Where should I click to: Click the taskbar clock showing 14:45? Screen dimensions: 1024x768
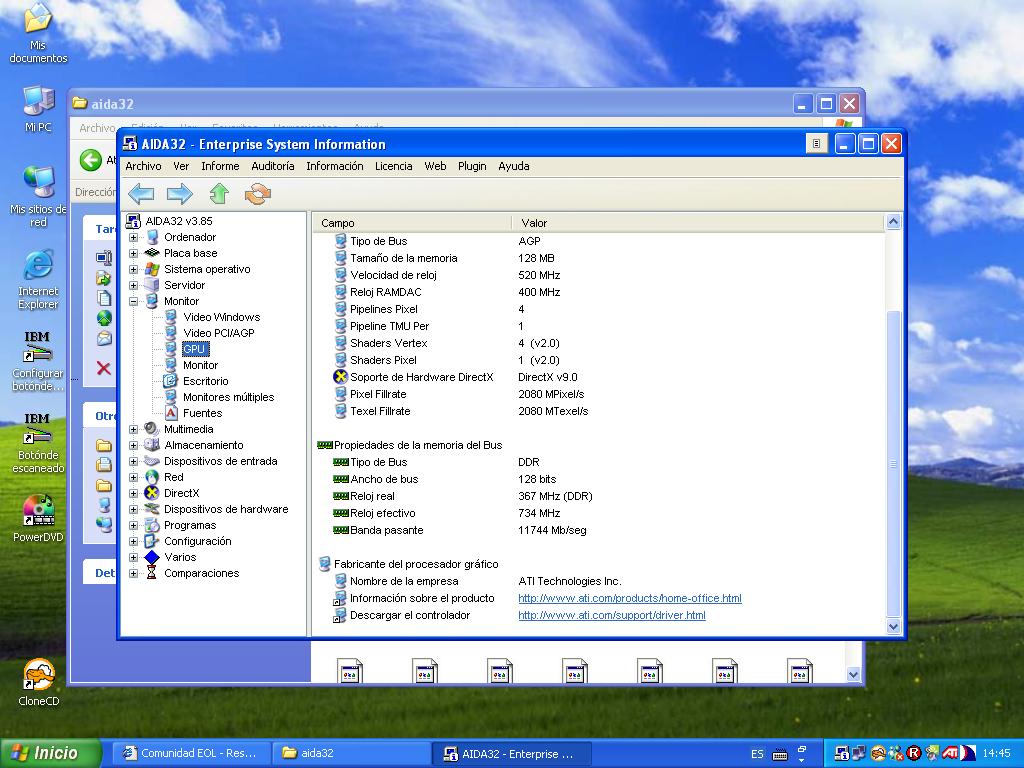pyautogui.click(x=997, y=753)
